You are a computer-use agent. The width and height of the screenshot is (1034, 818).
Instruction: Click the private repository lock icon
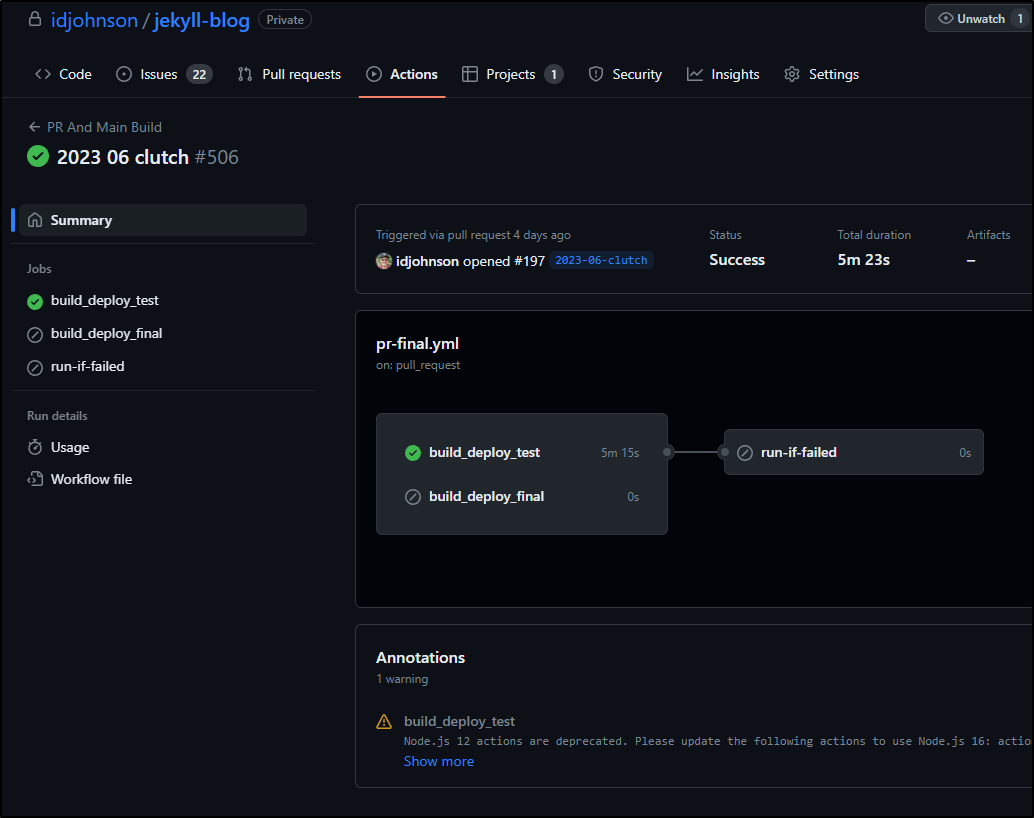point(35,19)
